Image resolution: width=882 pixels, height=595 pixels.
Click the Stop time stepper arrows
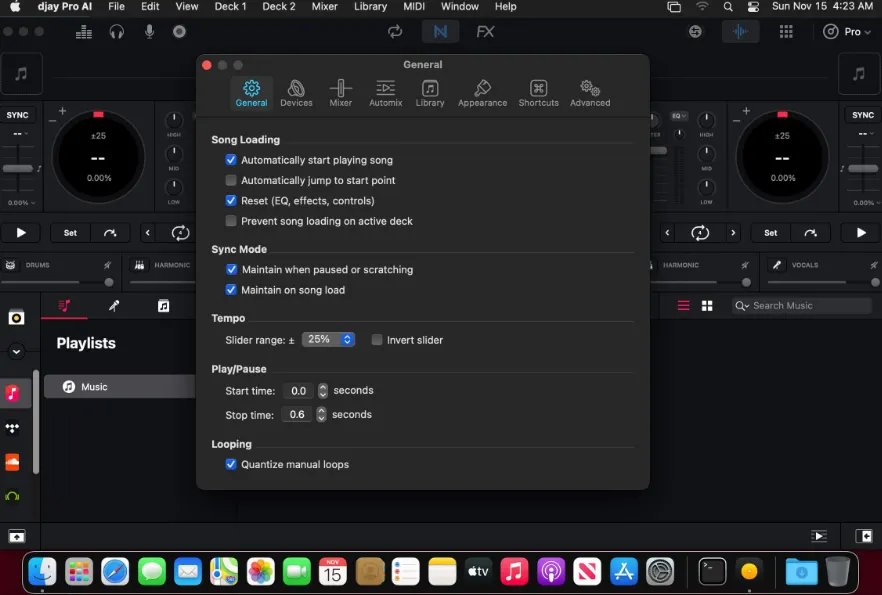click(321, 414)
